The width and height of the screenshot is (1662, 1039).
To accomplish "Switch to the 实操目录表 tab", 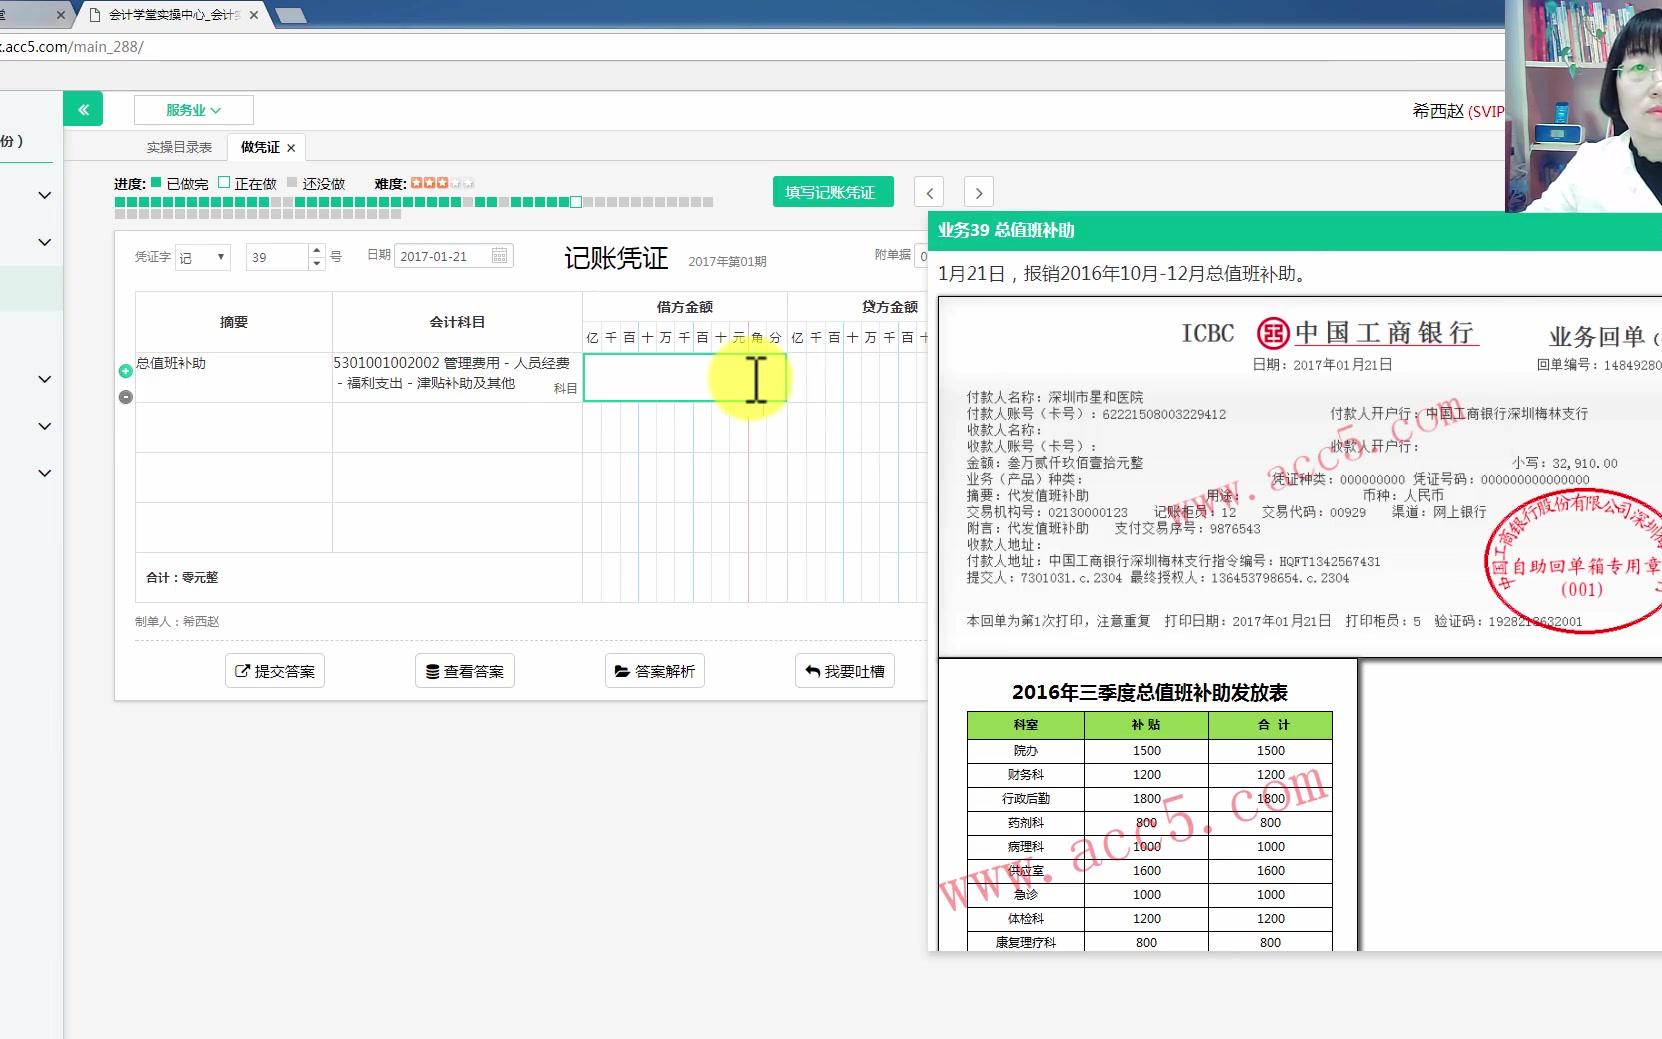I will pyautogui.click(x=180, y=146).
